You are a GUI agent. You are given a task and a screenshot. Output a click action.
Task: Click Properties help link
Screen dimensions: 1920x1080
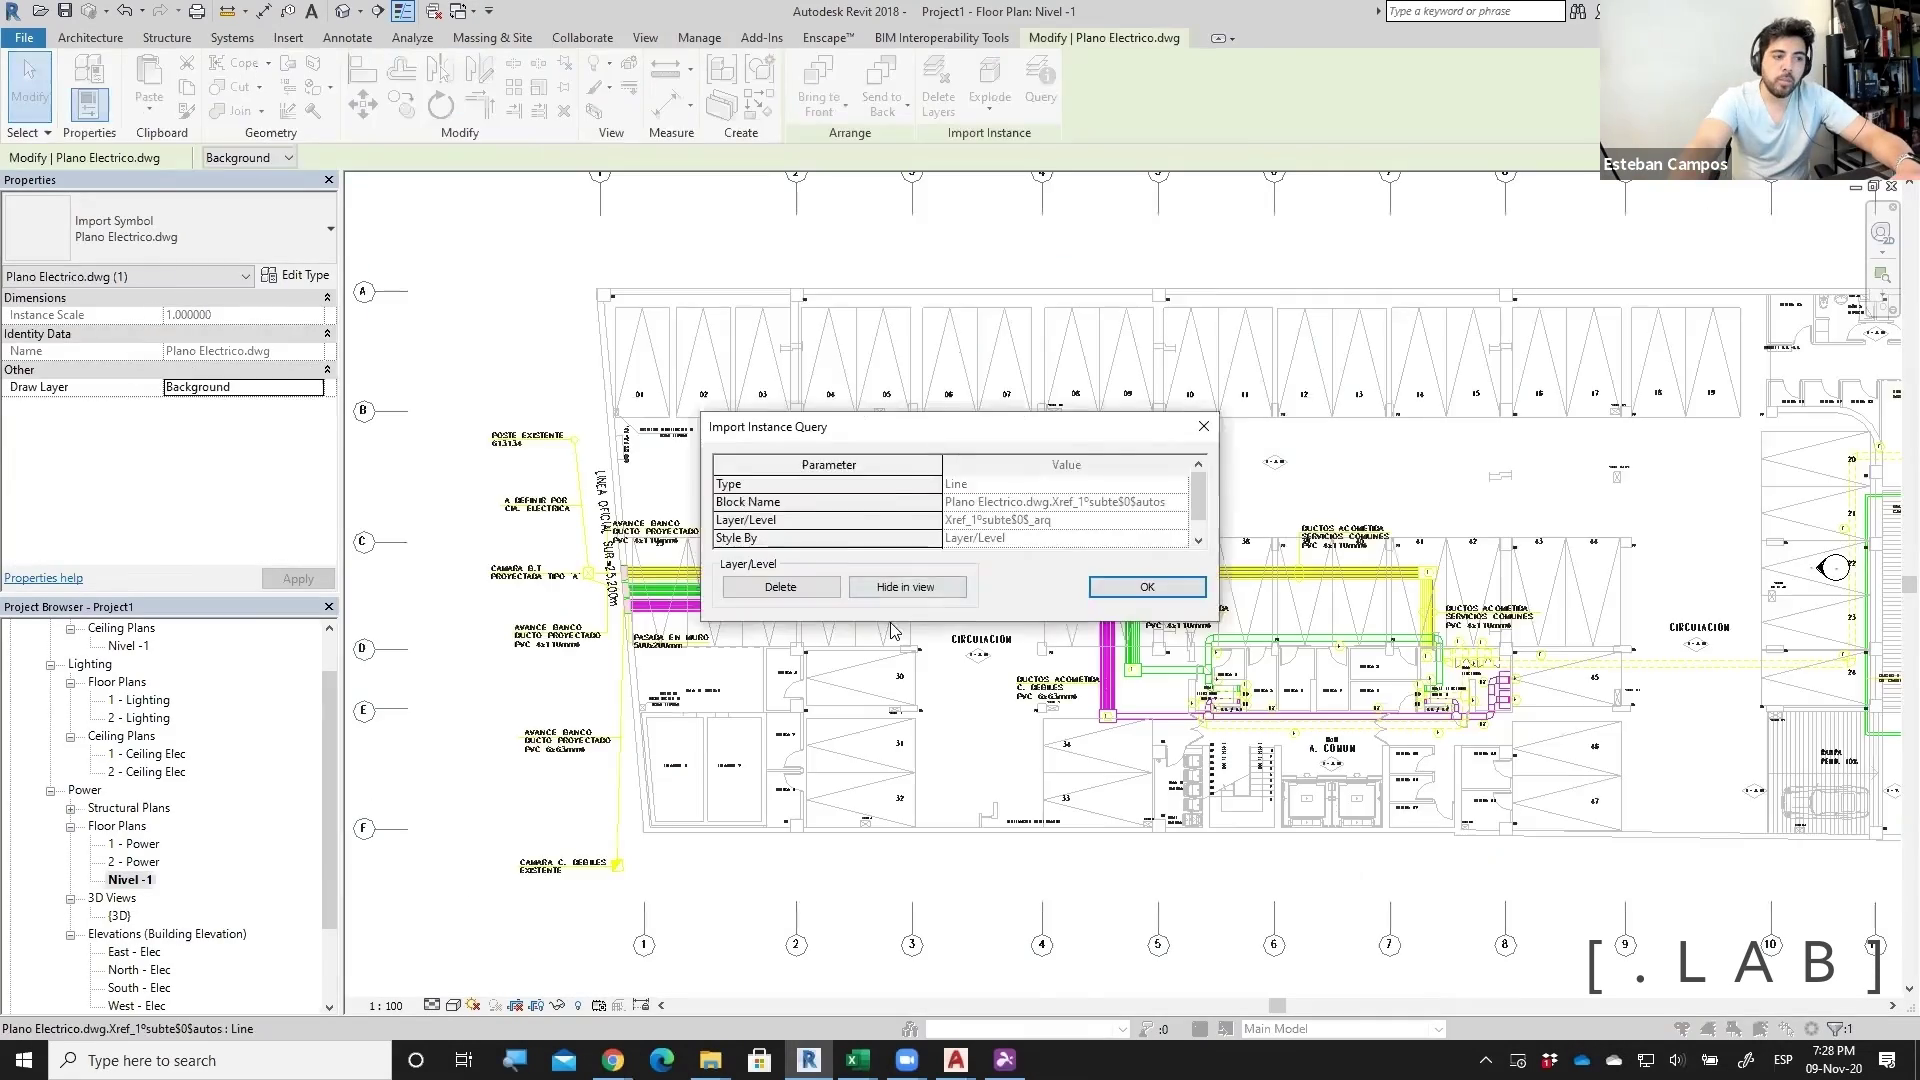click(x=43, y=578)
